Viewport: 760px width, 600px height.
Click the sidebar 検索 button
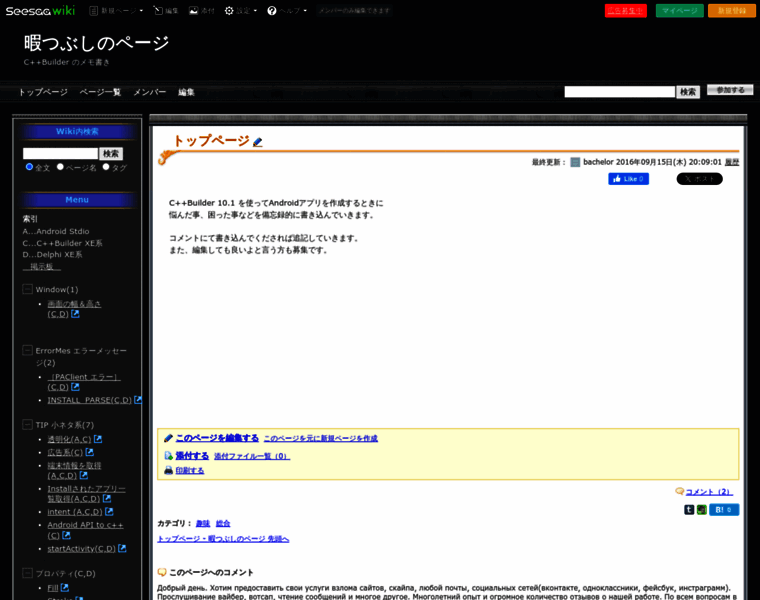point(111,154)
